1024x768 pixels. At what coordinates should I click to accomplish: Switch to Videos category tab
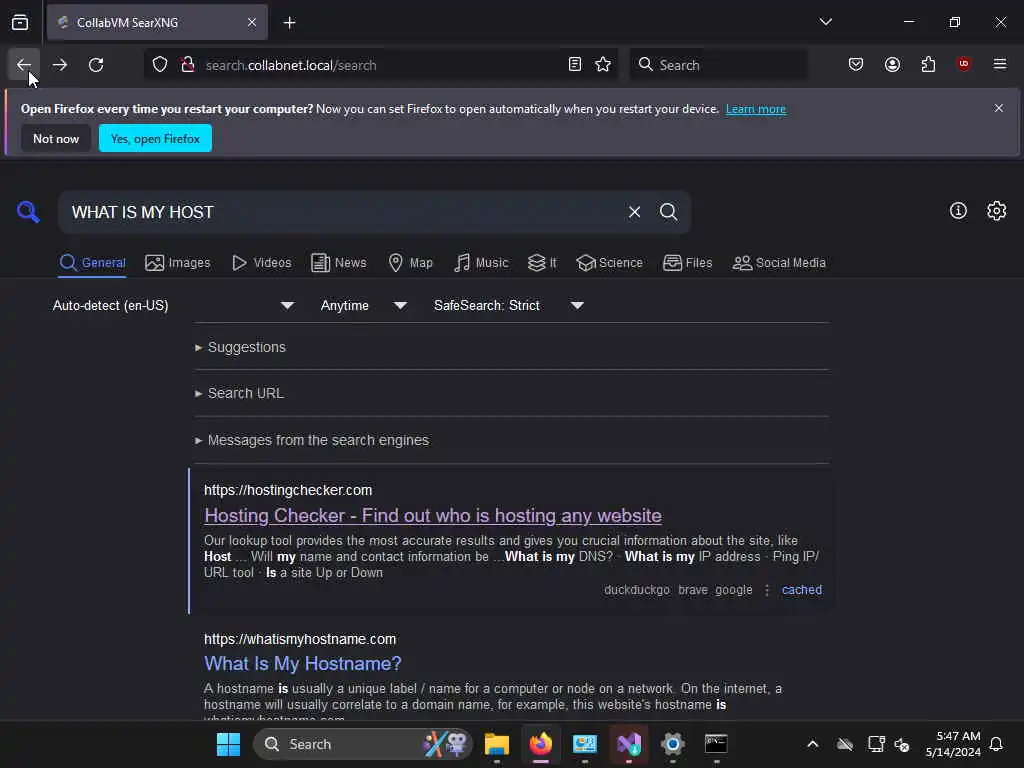pyautogui.click(x=261, y=263)
